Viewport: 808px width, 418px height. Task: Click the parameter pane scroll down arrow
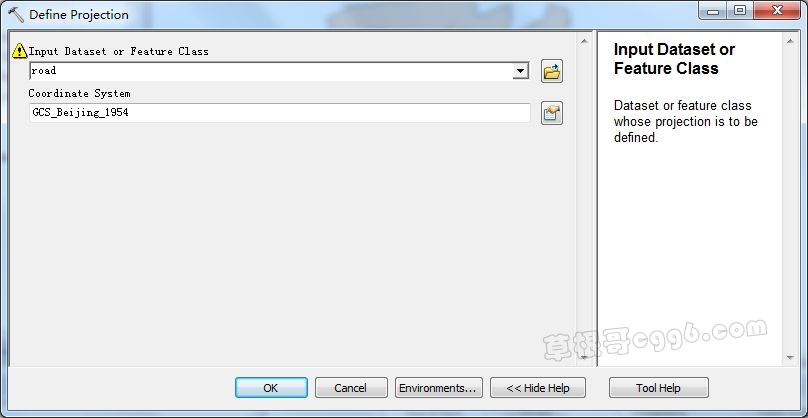pos(584,357)
